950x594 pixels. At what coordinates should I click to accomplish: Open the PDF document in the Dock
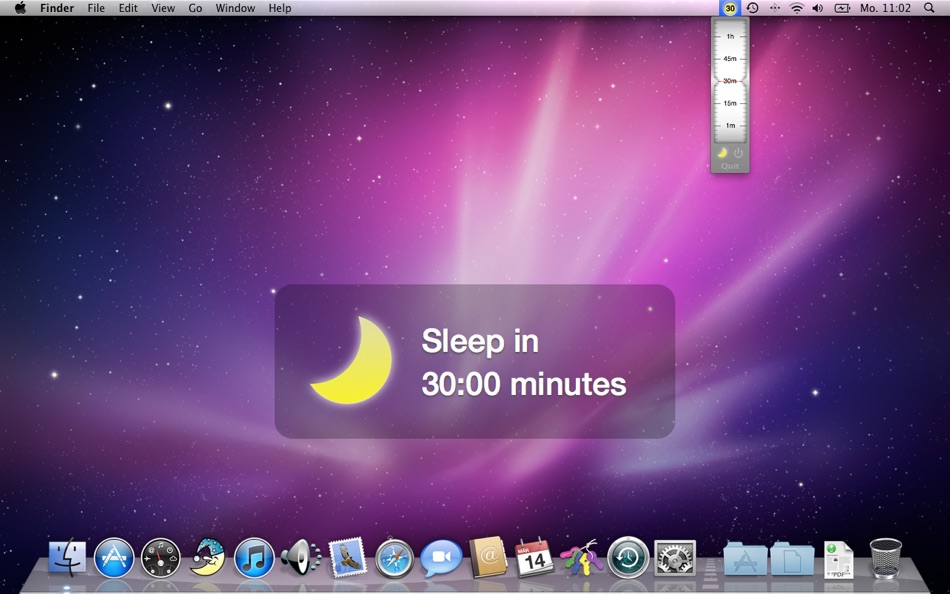coord(839,559)
